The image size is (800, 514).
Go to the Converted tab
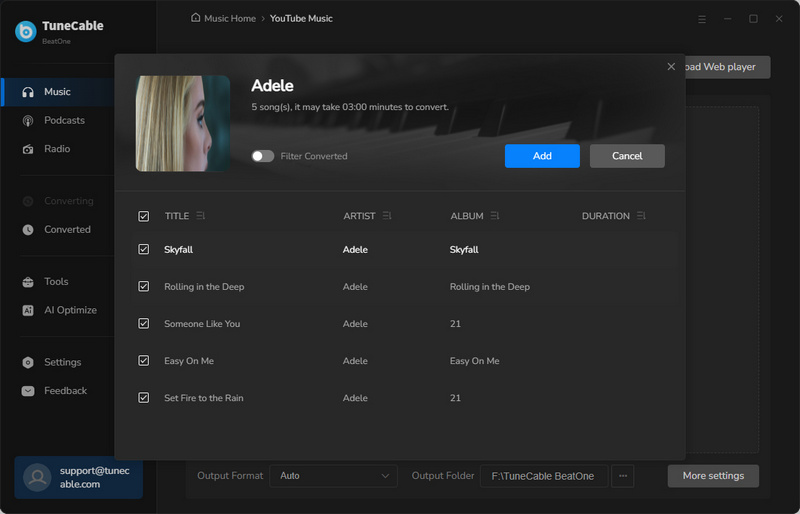[67, 230]
